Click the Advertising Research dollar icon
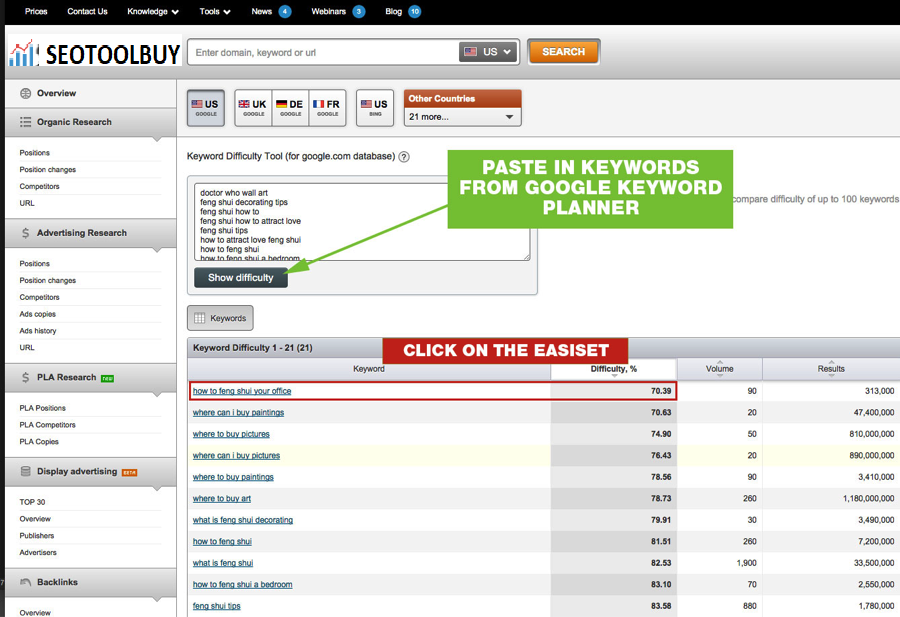The width and height of the screenshot is (900, 617). point(25,232)
